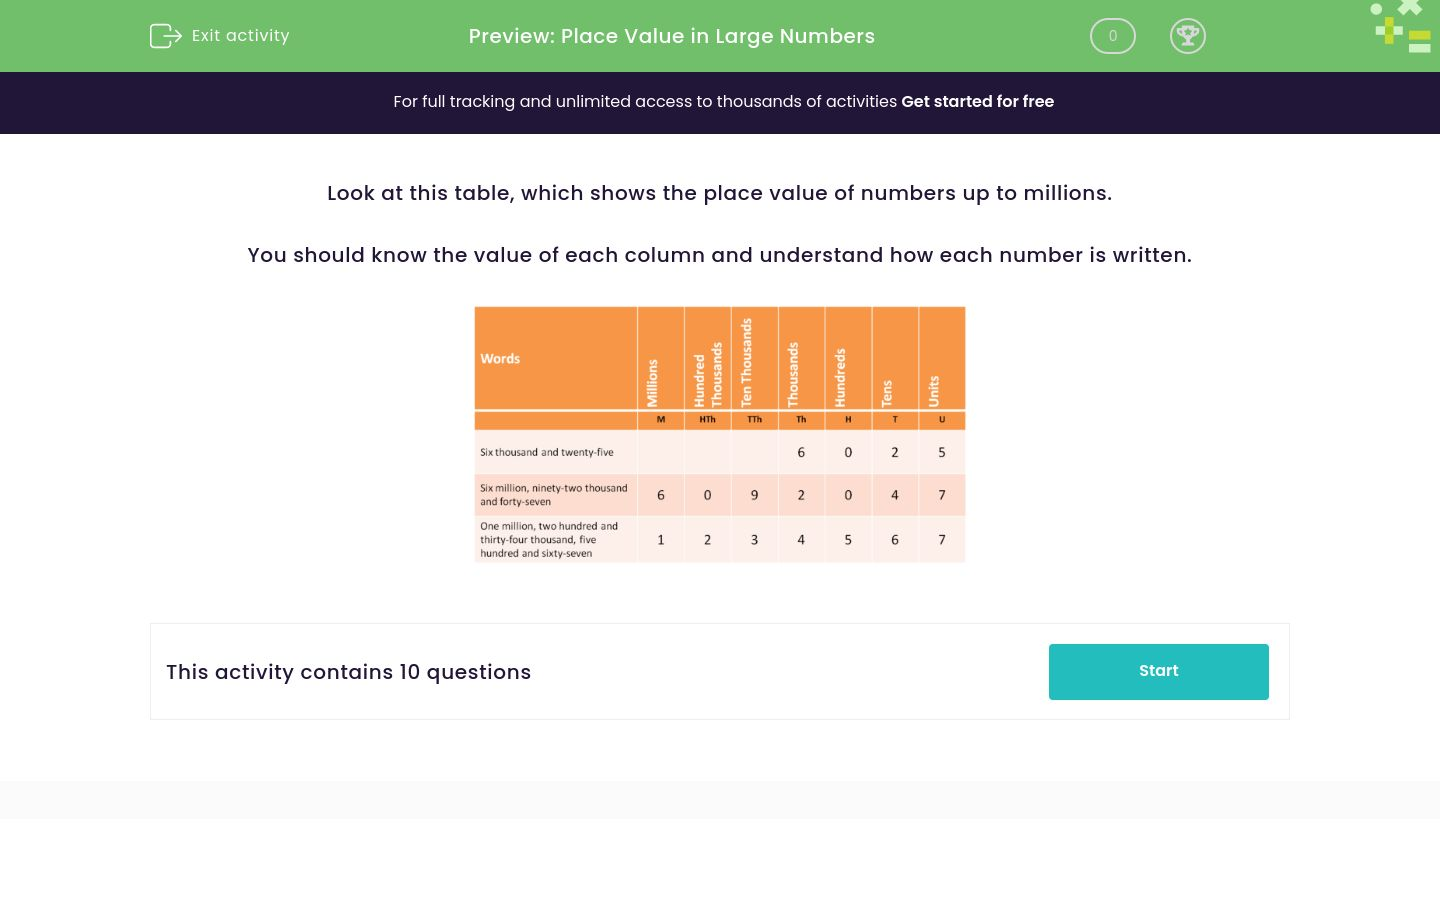The height and width of the screenshot is (900, 1440).
Task: Click the digit 5 in the Units column
Action: (x=941, y=452)
